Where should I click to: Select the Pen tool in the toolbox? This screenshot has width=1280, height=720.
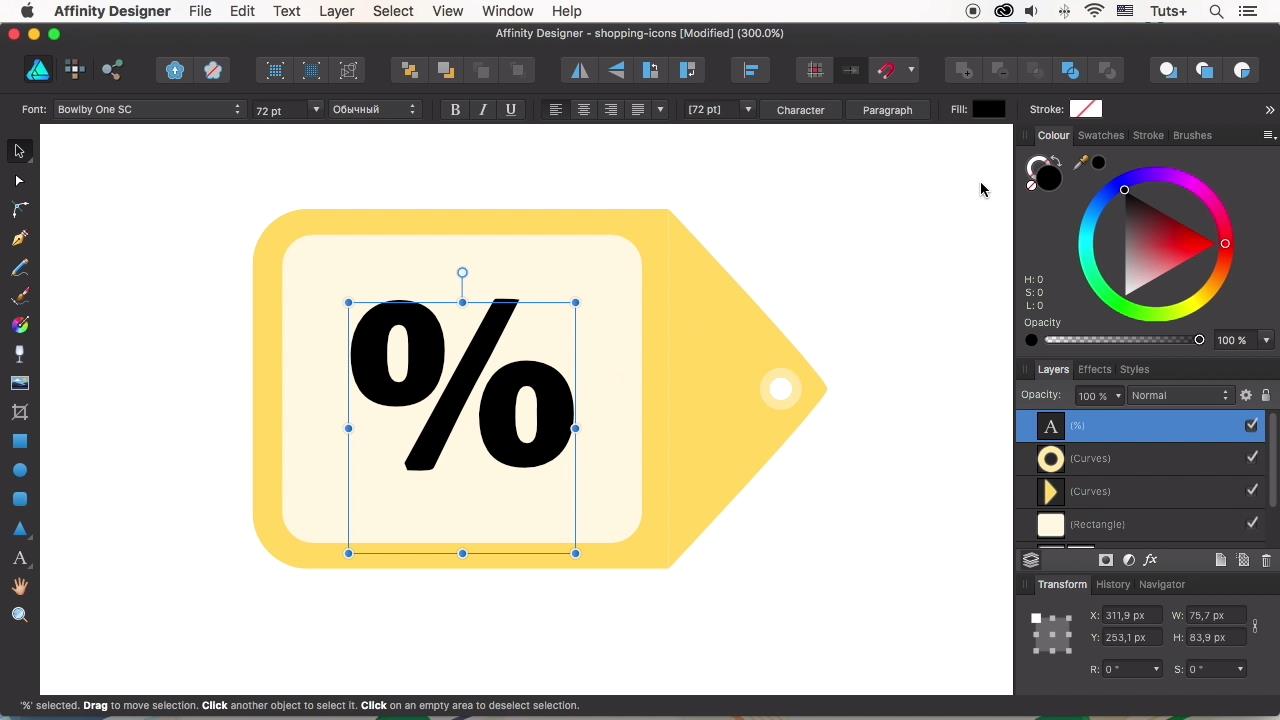point(19,238)
